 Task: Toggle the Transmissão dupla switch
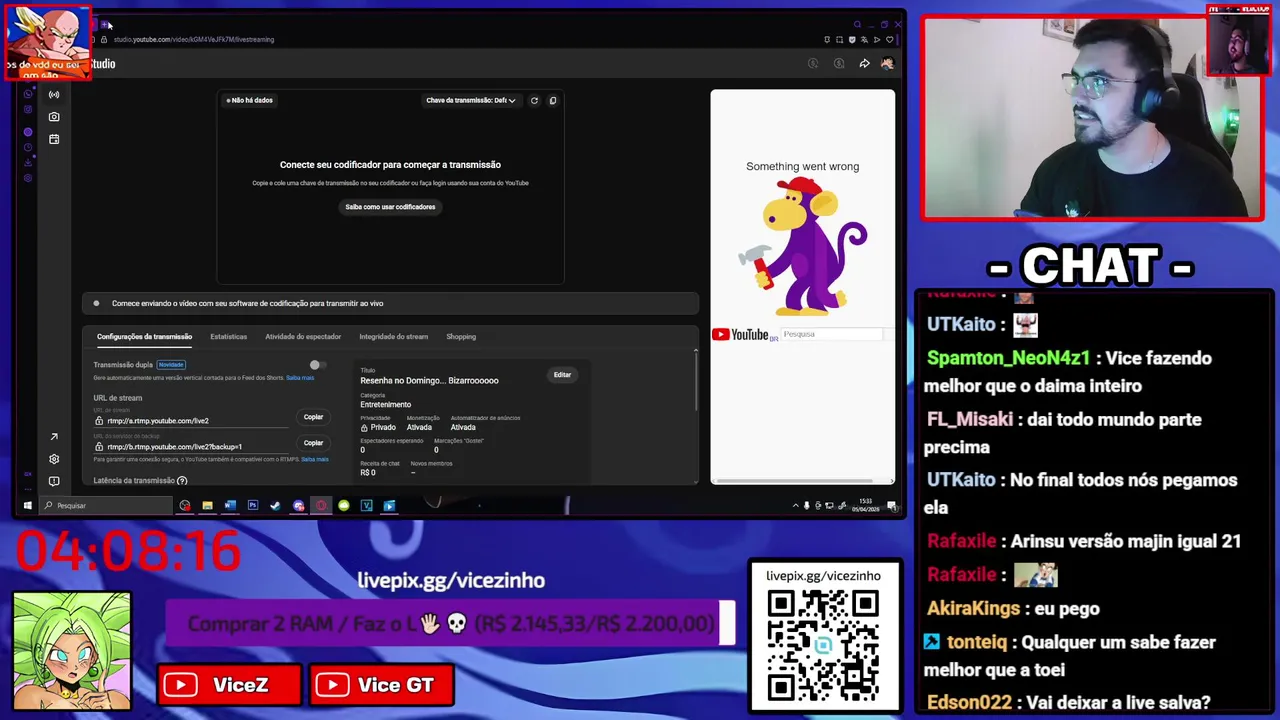[317, 365]
